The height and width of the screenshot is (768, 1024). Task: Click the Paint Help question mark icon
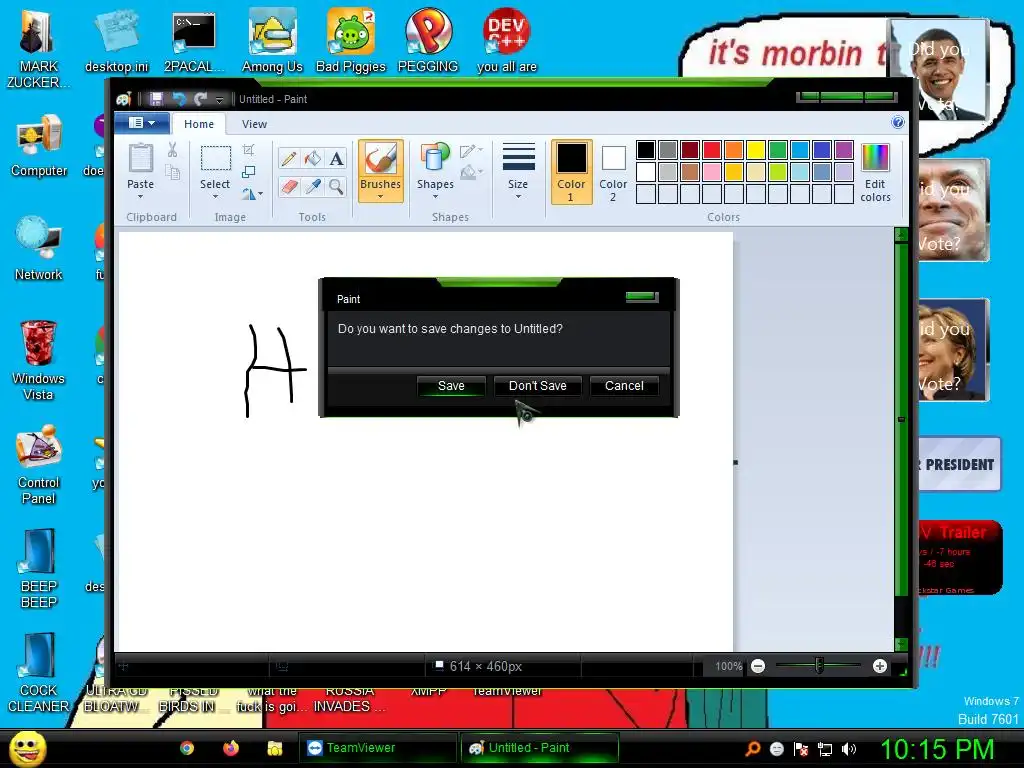point(898,123)
